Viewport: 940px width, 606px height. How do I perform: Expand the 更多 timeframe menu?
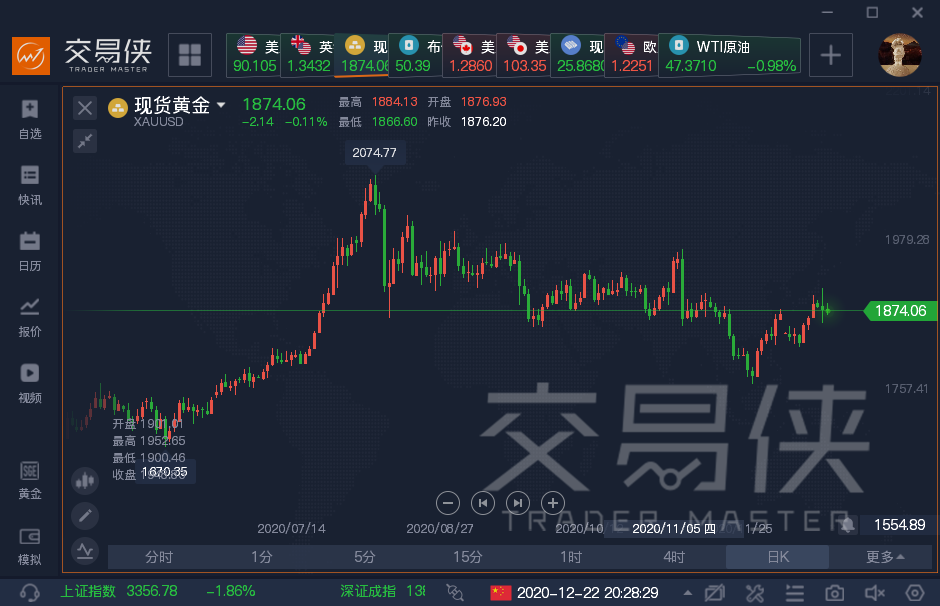pyautogui.click(x=884, y=557)
